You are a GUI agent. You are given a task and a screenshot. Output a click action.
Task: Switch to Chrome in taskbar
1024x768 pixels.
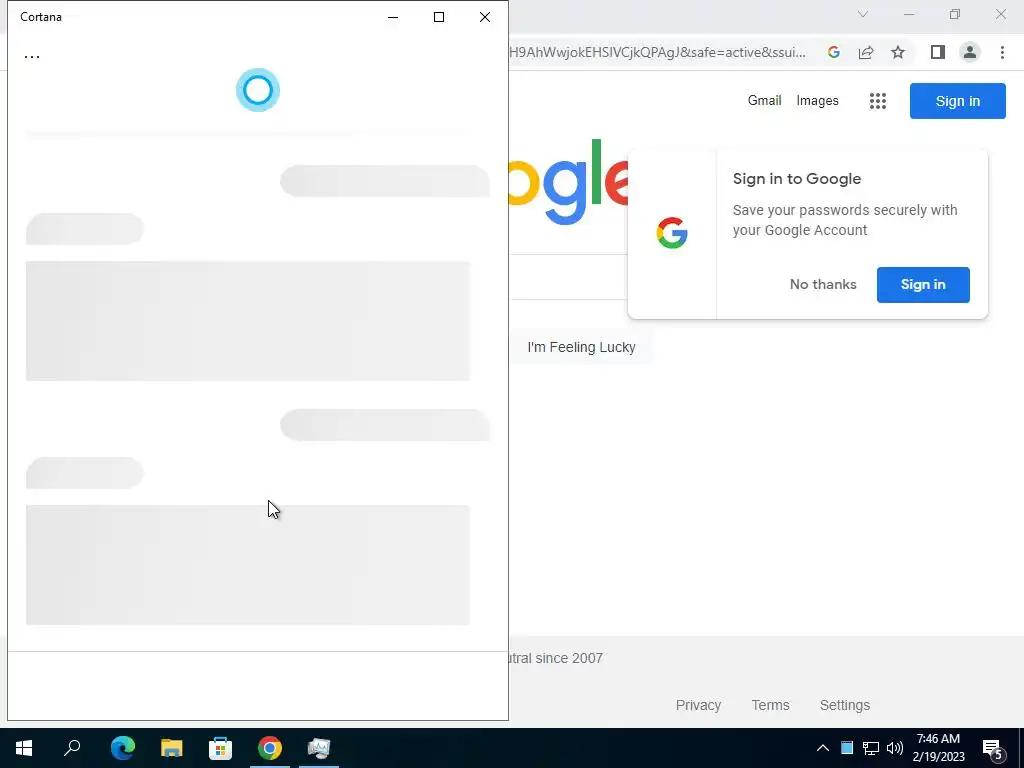270,748
